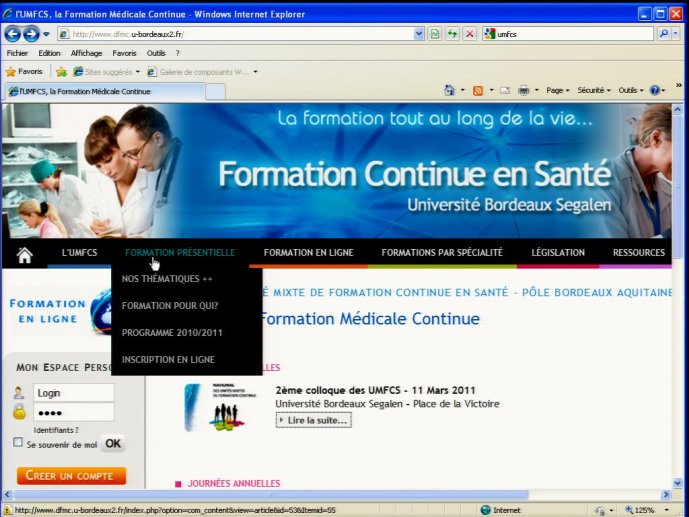Expand the command bar overflow chevron

[x=678, y=85]
